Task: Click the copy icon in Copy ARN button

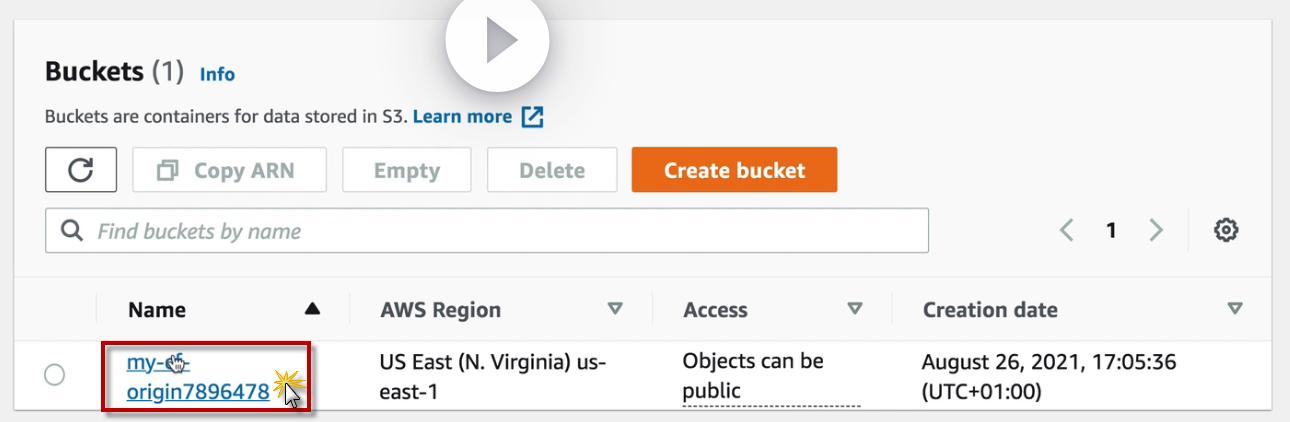Action: 168,171
